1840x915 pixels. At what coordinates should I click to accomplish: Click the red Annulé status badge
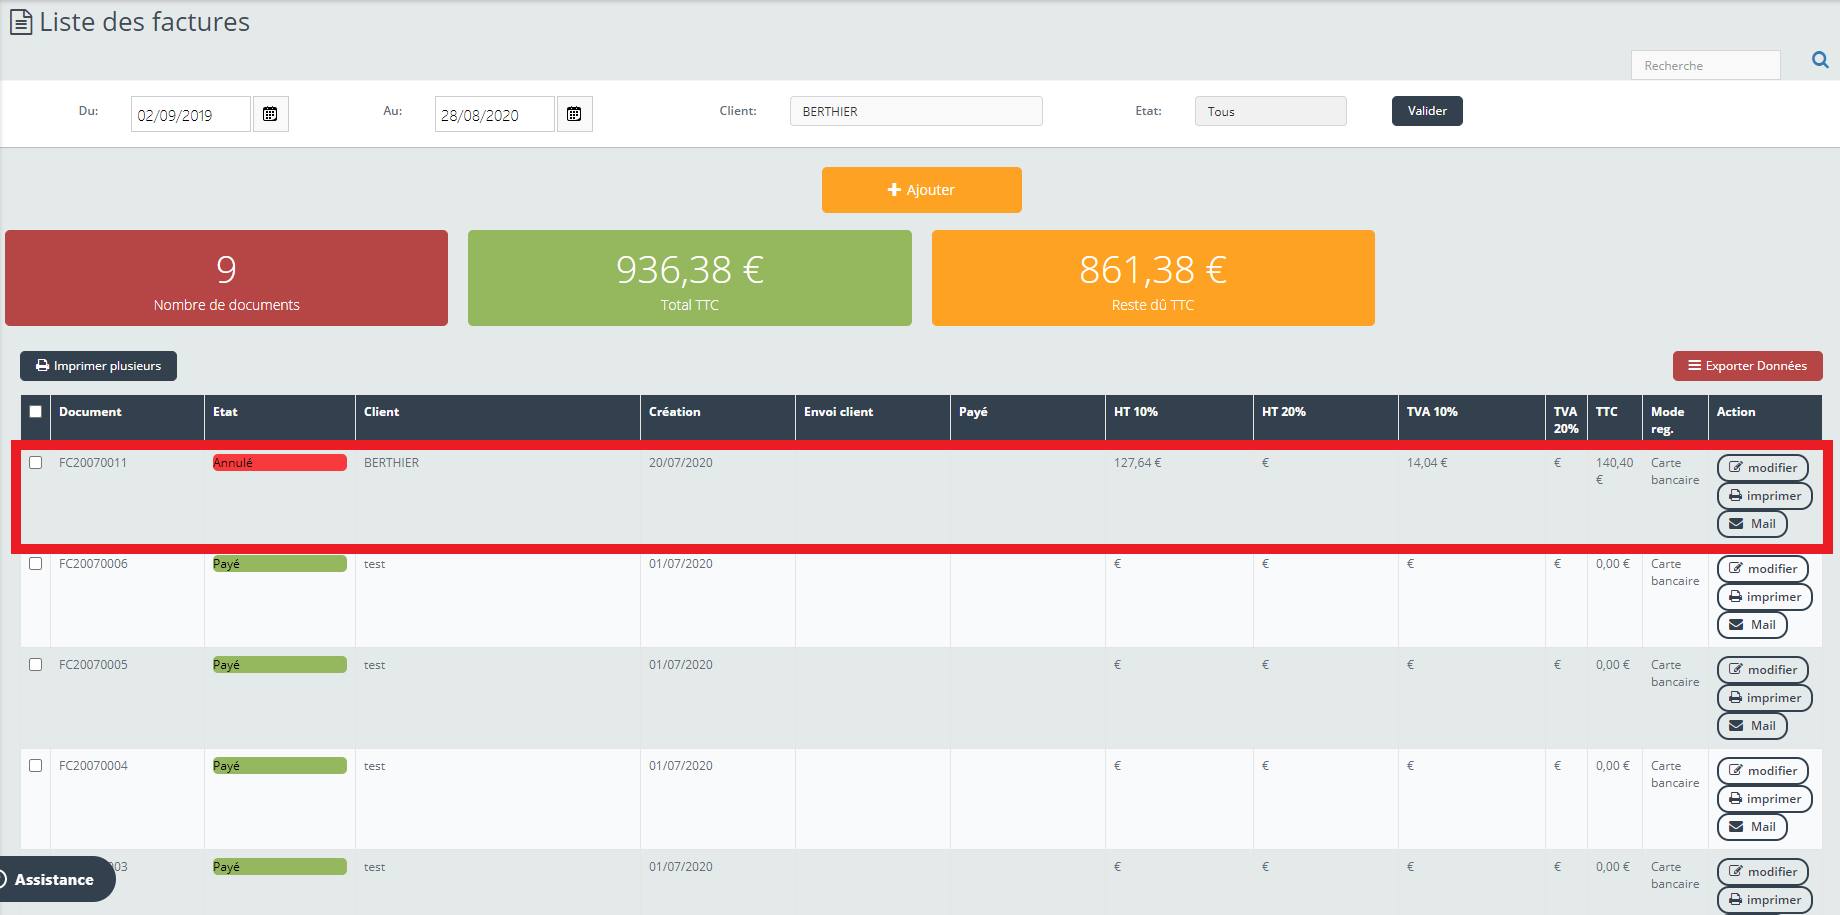coord(279,463)
